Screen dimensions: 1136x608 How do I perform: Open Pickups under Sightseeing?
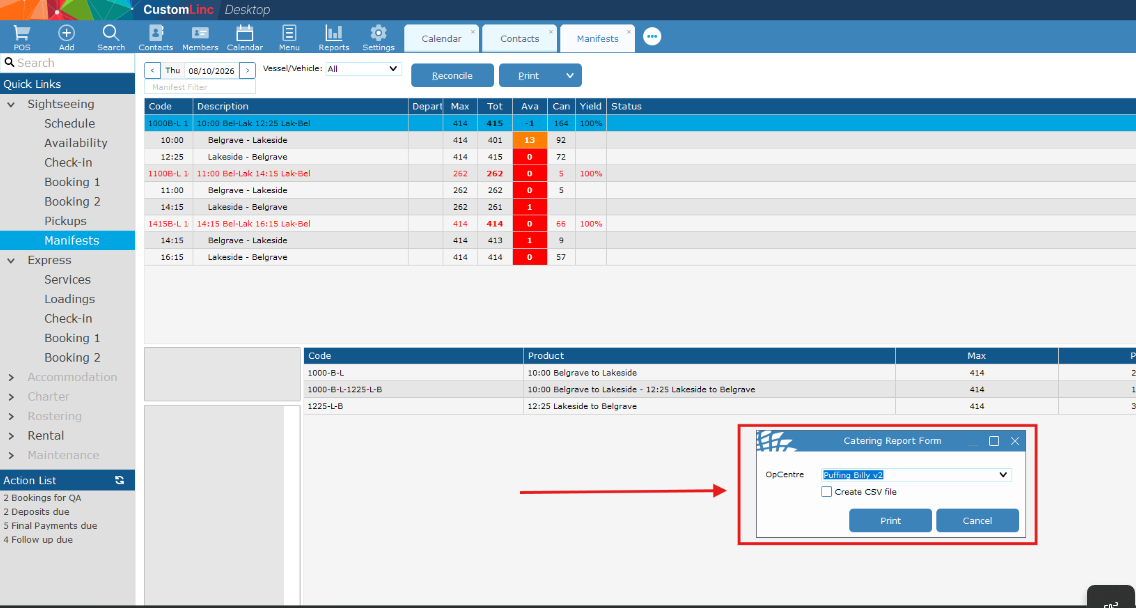[x=65, y=221]
